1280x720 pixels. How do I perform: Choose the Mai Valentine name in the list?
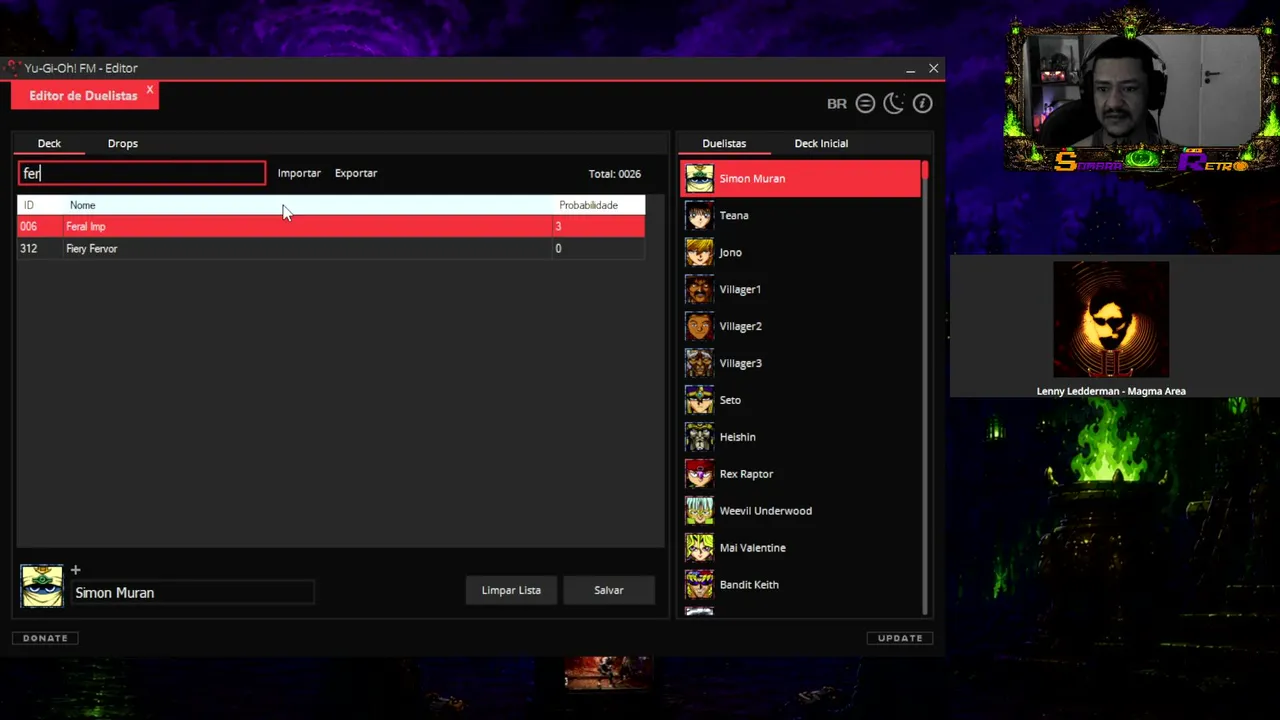pyautogui.click(x=752, y=548)
